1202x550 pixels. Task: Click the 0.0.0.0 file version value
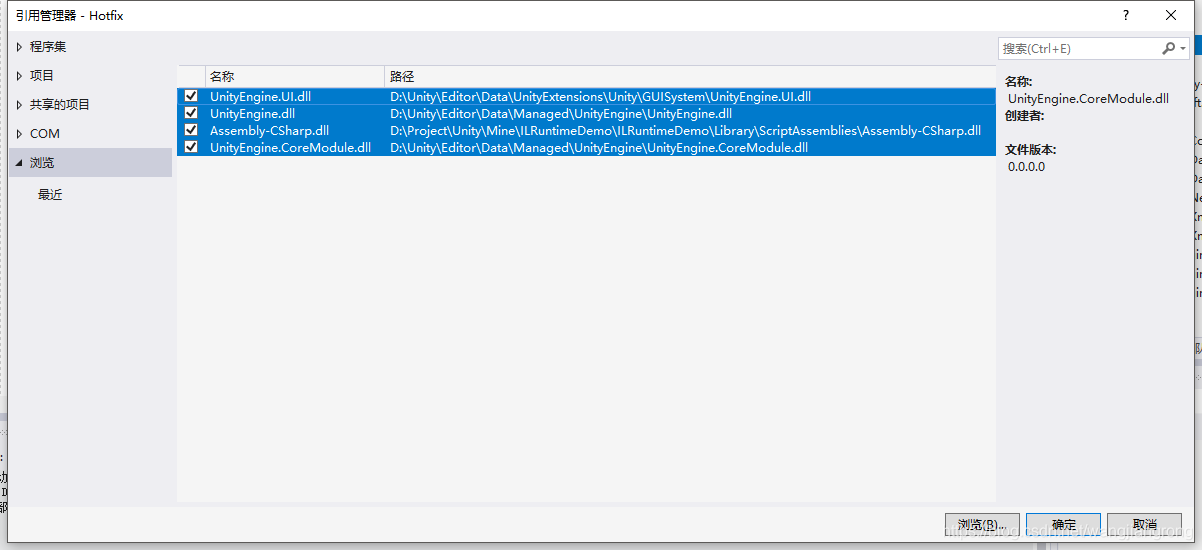1026,167
